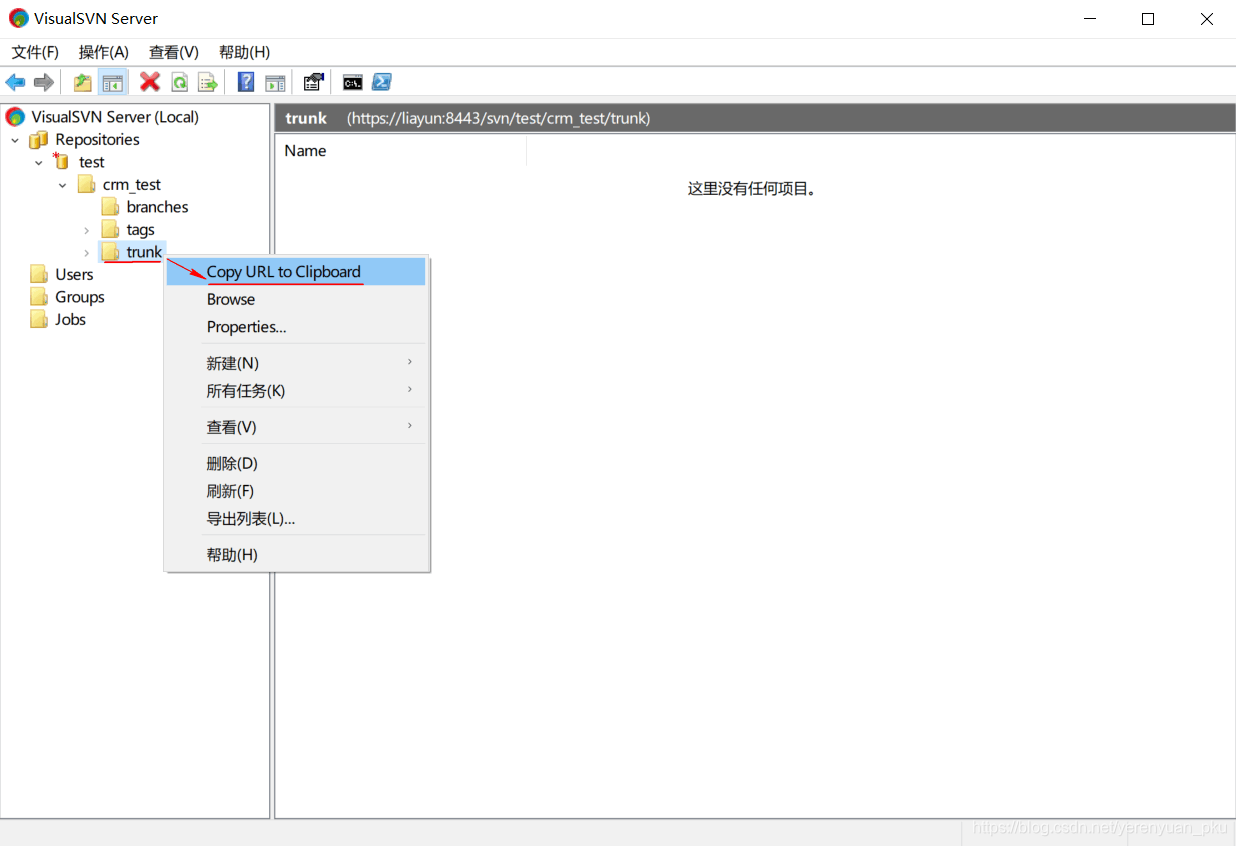Open the 查看(V) menu in menu bar
This screenshot has height=846, width=1236.
[174, 52]
